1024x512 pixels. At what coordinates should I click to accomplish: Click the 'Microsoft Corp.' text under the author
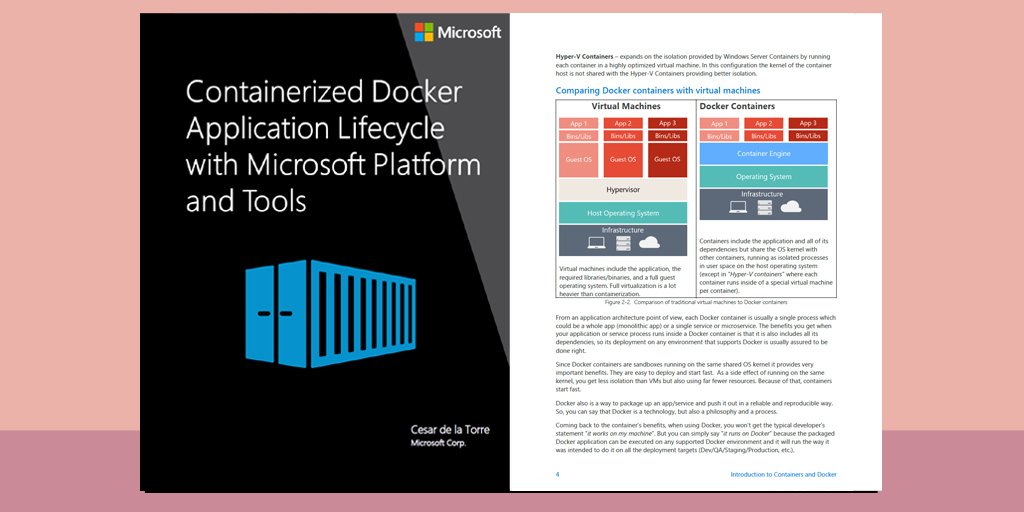tap(438, 443)
